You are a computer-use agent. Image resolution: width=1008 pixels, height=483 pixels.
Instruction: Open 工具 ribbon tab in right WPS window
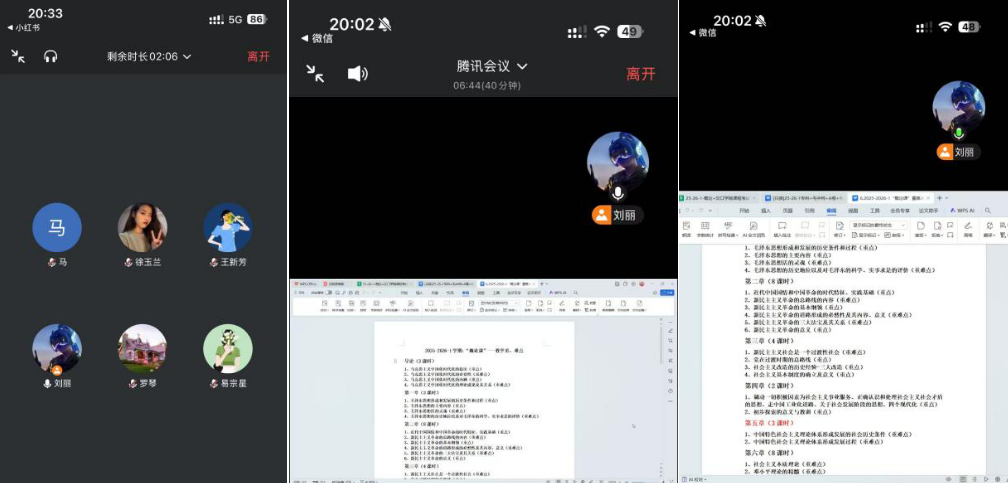875,211
